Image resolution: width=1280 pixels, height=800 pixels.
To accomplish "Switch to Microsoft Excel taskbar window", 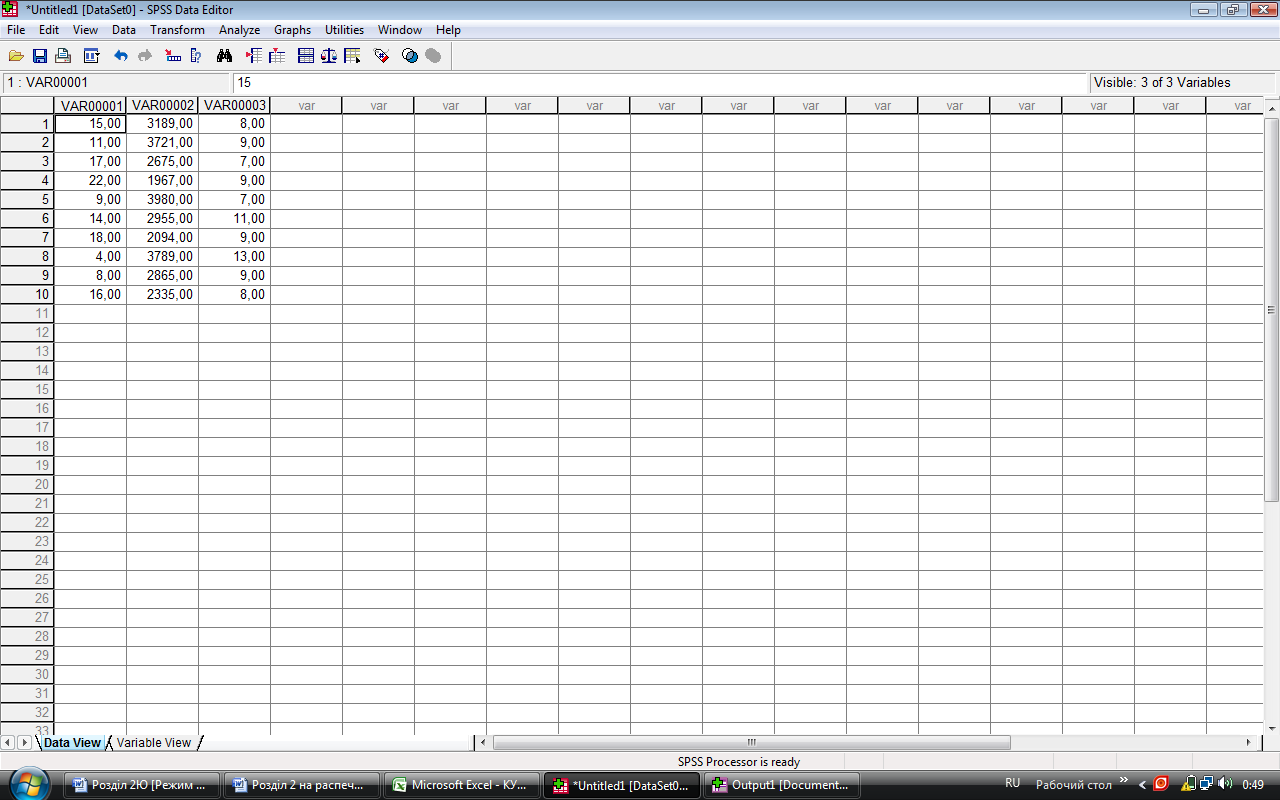I will click(461, 785).
